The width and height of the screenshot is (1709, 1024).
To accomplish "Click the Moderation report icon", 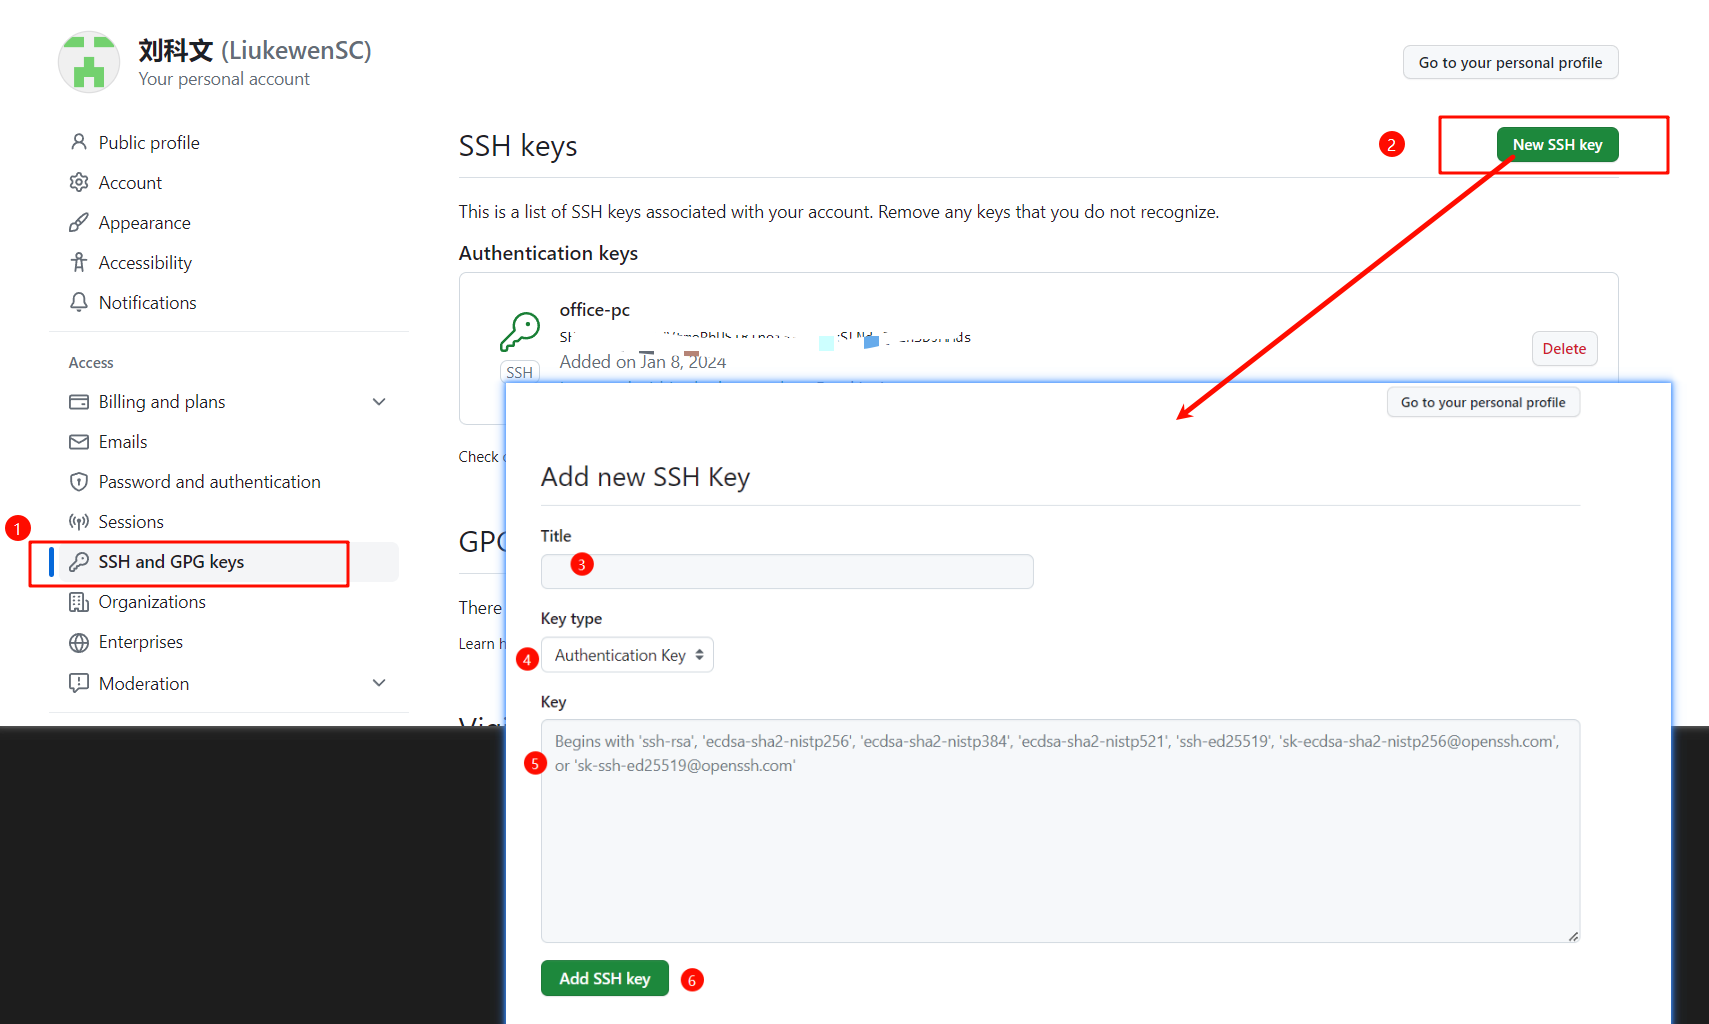I will 79,683.
